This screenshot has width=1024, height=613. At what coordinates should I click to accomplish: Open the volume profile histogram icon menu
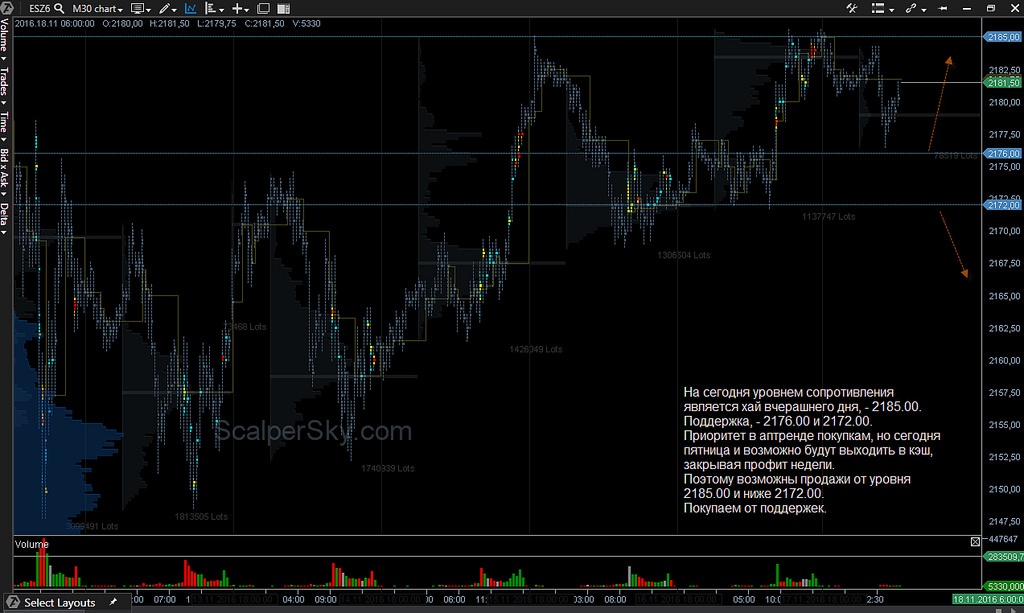click(213, 9)
